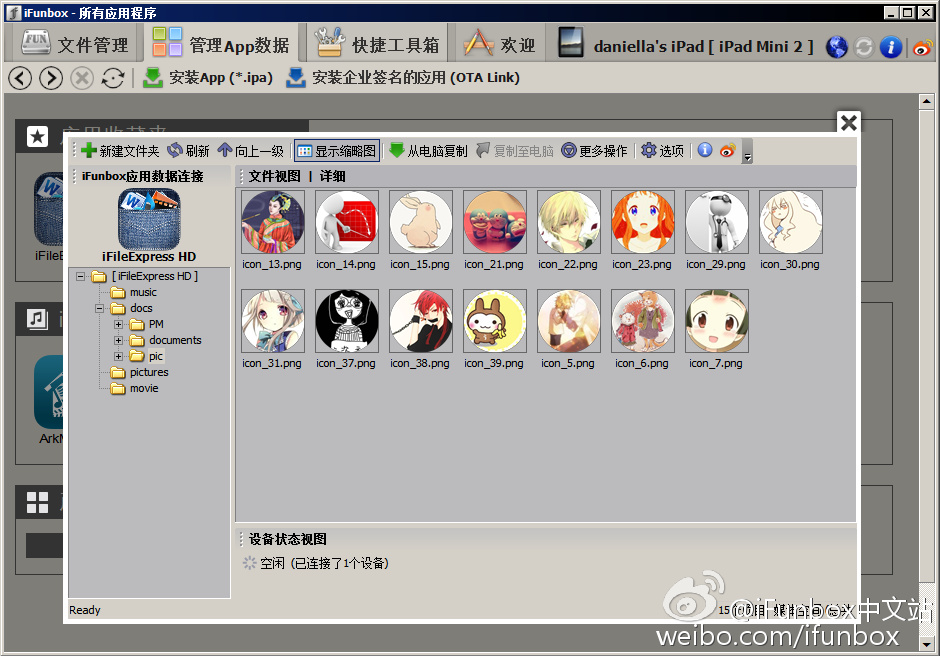This screenshot has width=940, height=656.
Task: Open the 文件管理 tab
Action: point(74,43)
